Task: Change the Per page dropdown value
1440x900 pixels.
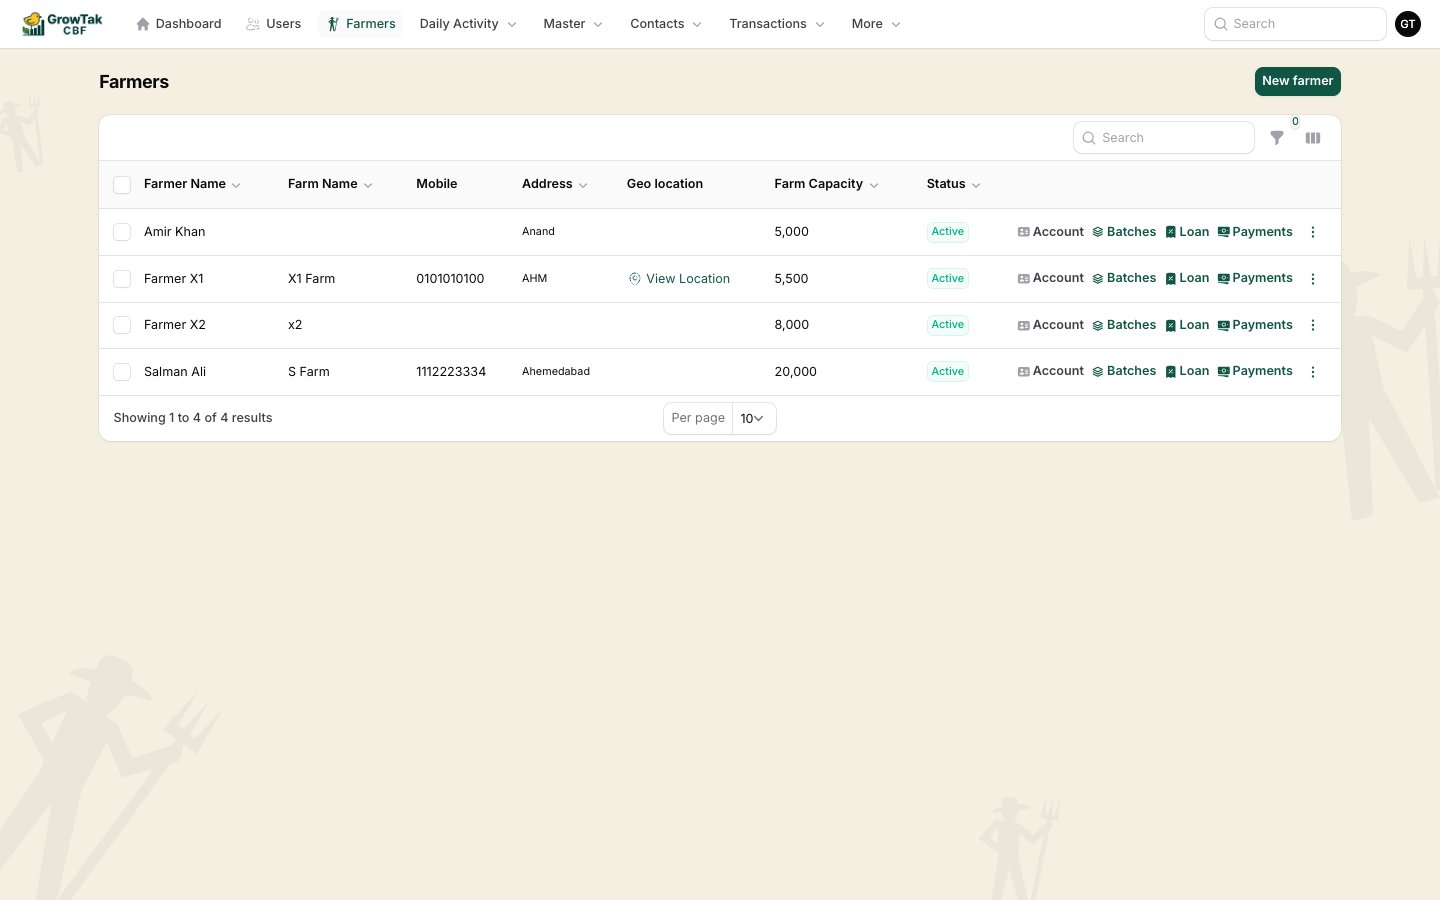Action: (753, 418)
